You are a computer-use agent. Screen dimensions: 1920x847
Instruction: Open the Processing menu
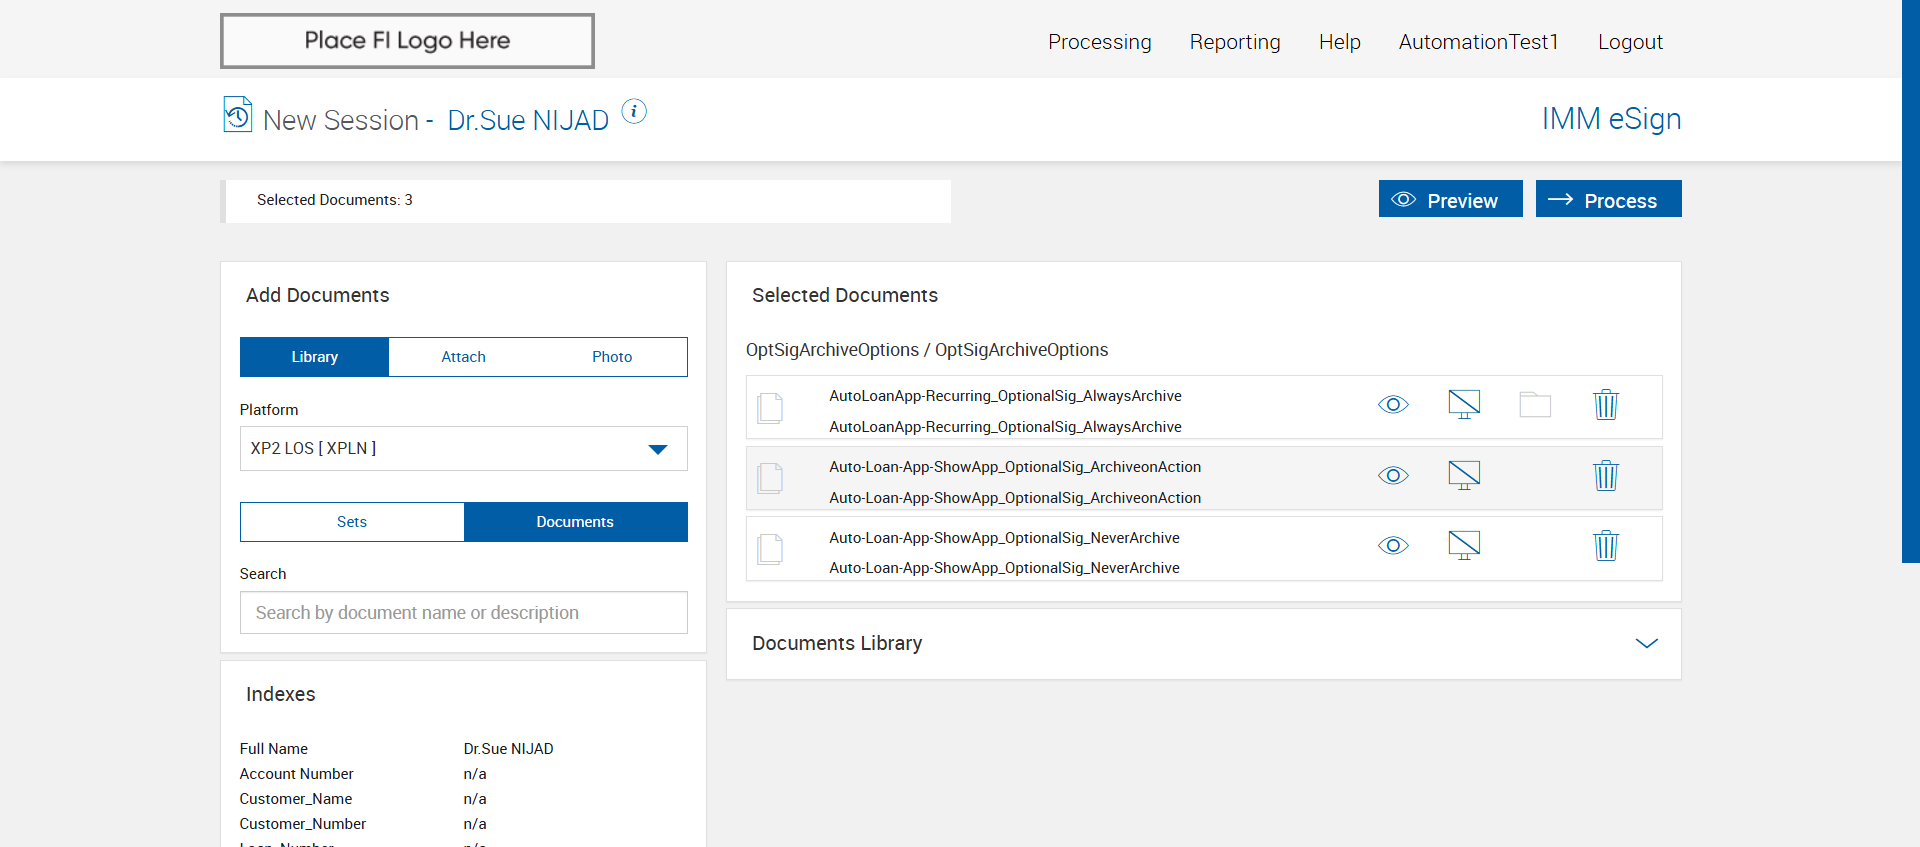click(x=1099, y=42)
